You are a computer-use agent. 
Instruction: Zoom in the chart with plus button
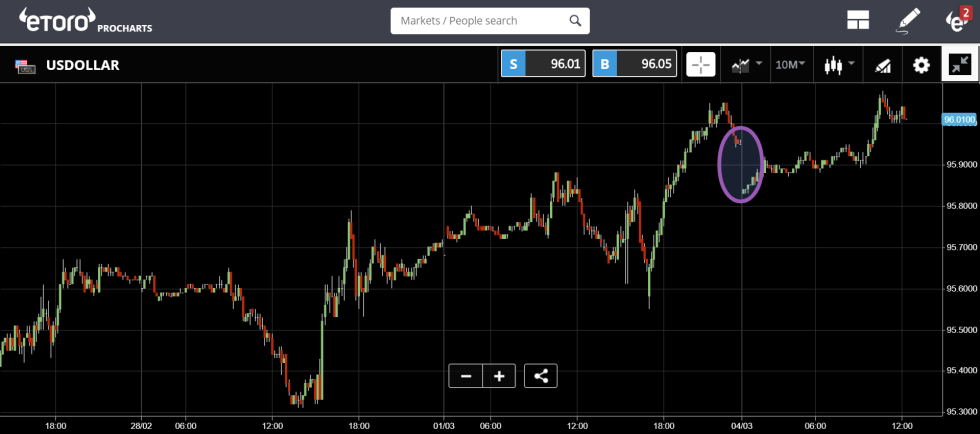point(499,376)
